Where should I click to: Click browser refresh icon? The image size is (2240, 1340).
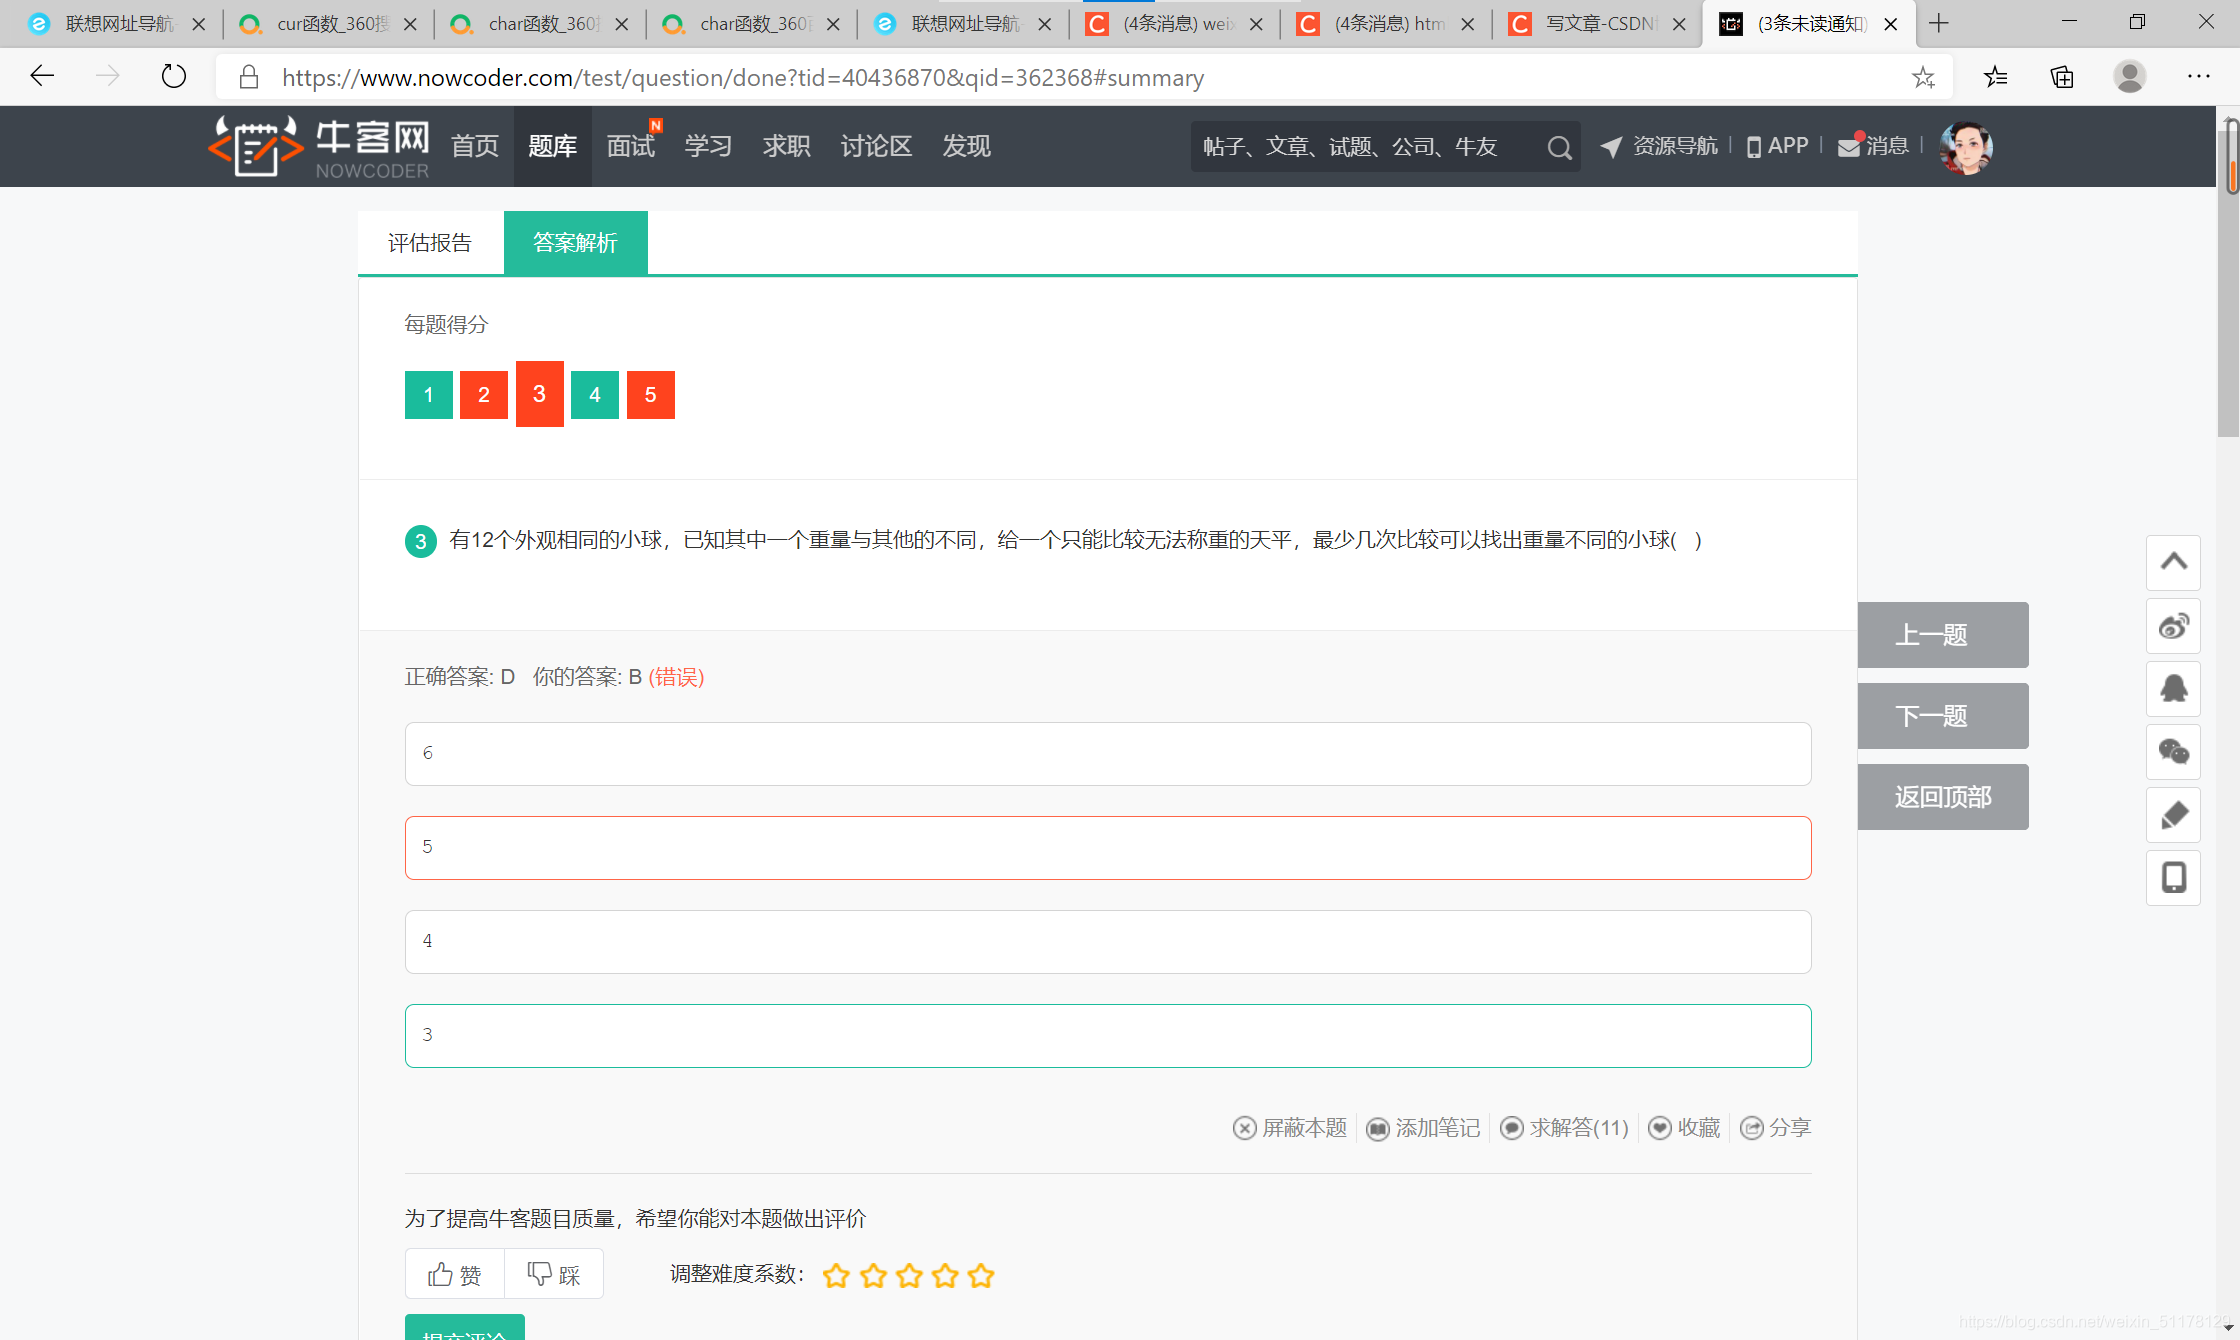[173, 76]
